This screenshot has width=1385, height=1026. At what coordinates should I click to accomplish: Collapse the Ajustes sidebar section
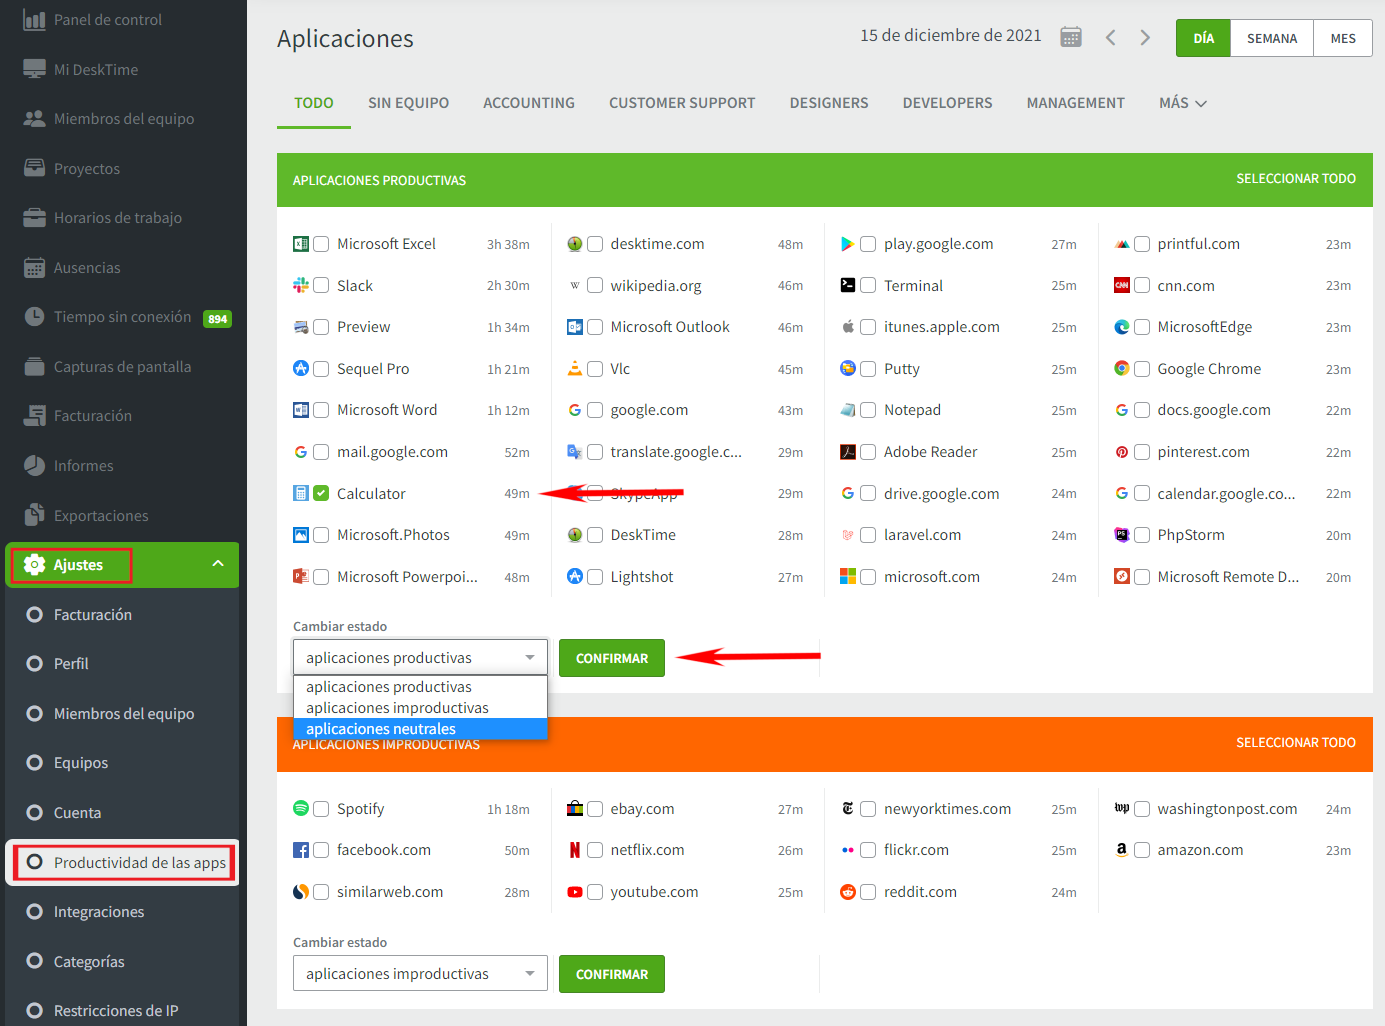(x=218, y=564)
